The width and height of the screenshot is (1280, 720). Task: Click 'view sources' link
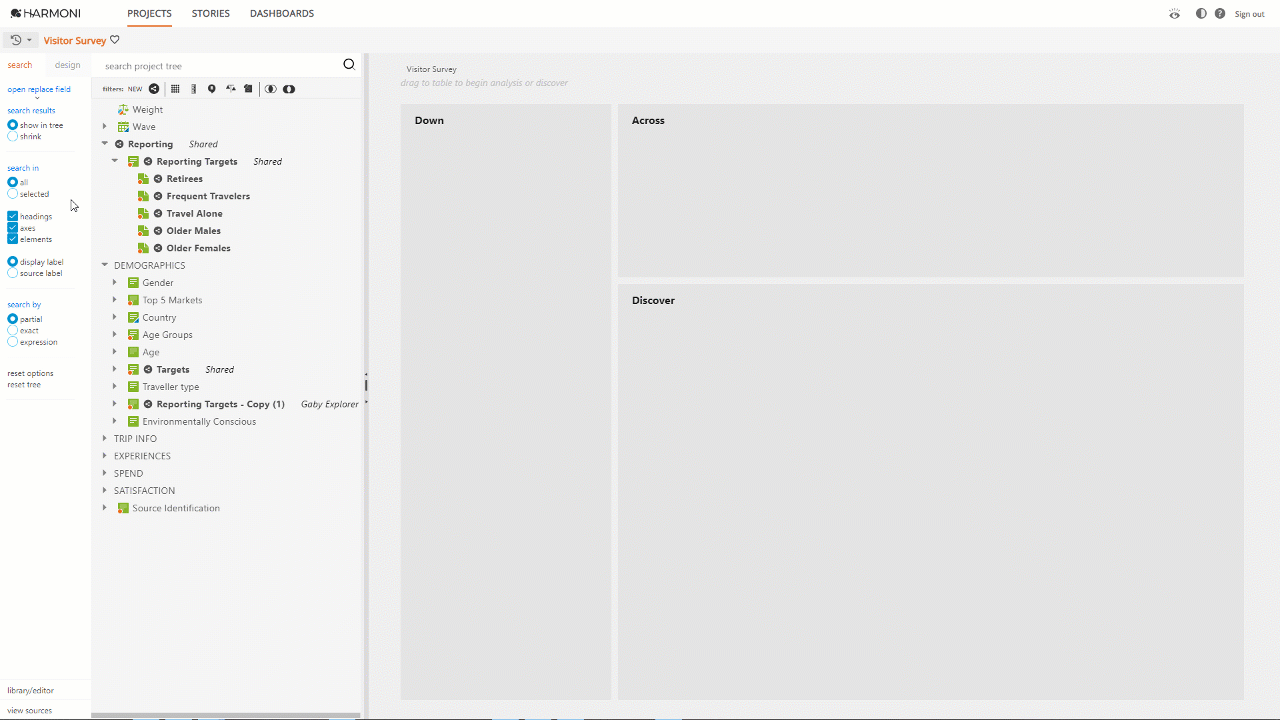coord(30,710)
